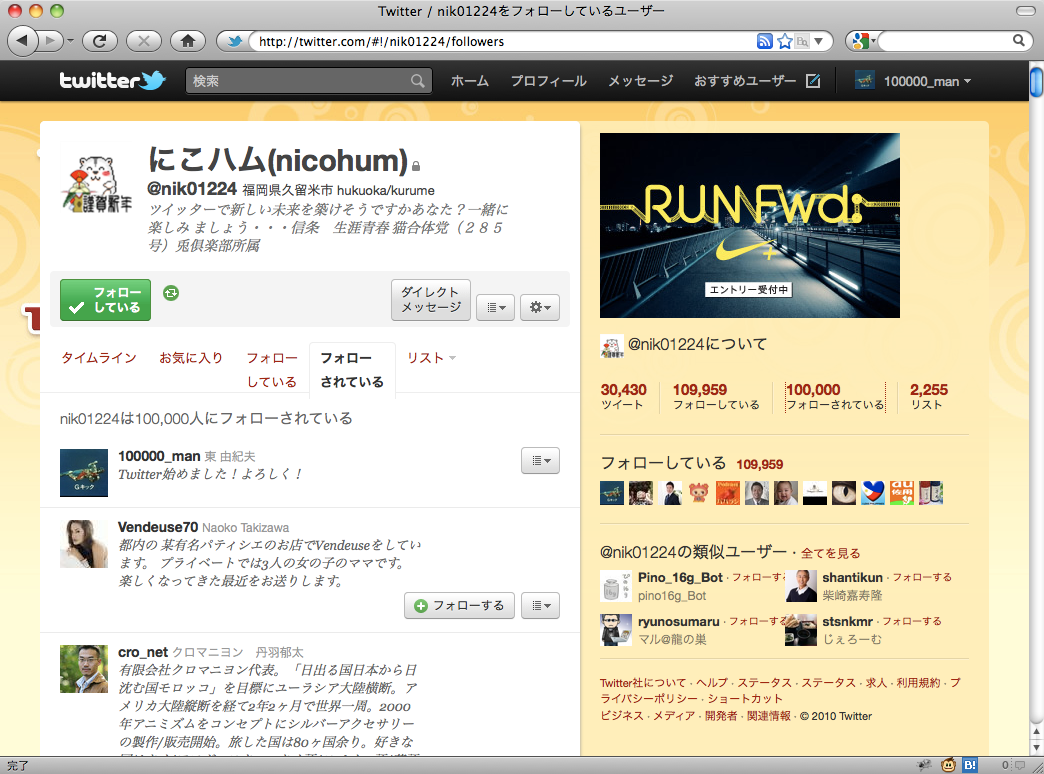Open 全てを見る for similar users
Image resolution: width=1044 pixels, height=774 pixels.
[x=830, y=553]
